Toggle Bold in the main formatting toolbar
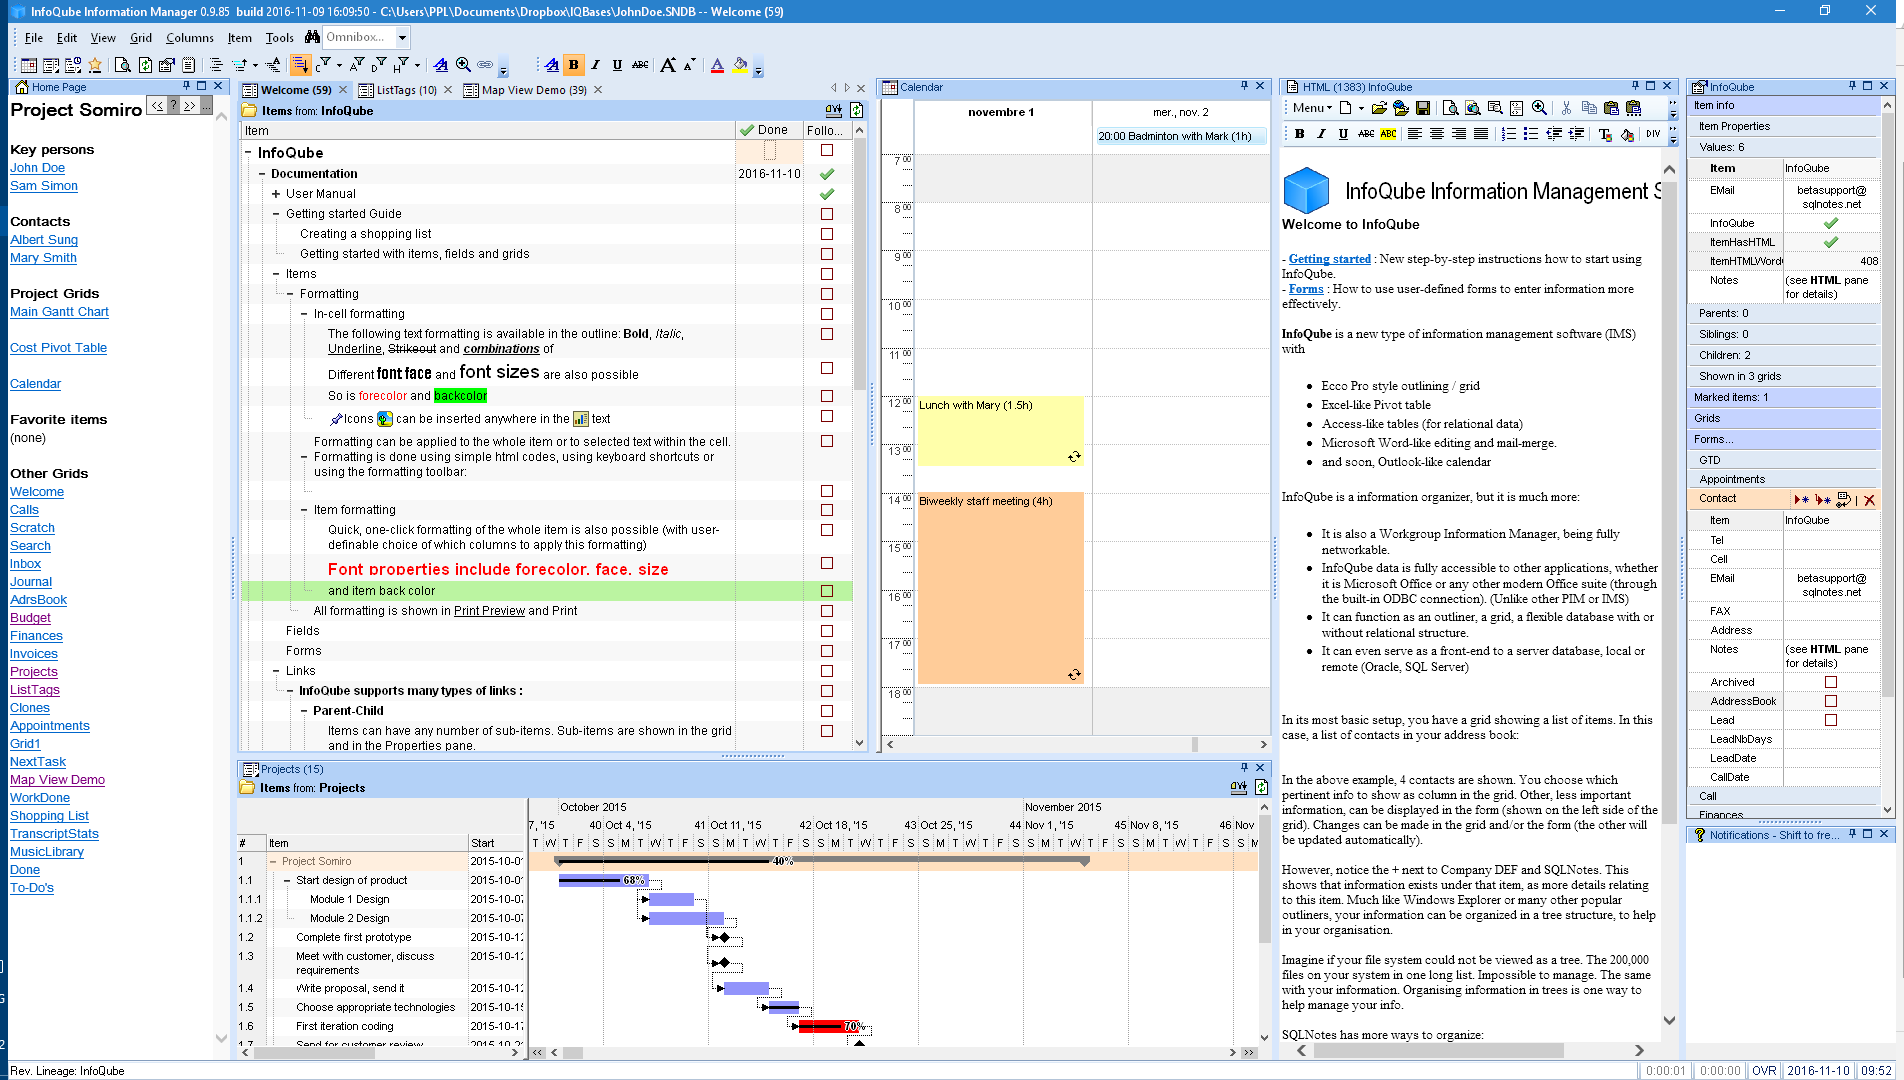The width and height of the screenshot is (1904, 1080). [574, 65]
